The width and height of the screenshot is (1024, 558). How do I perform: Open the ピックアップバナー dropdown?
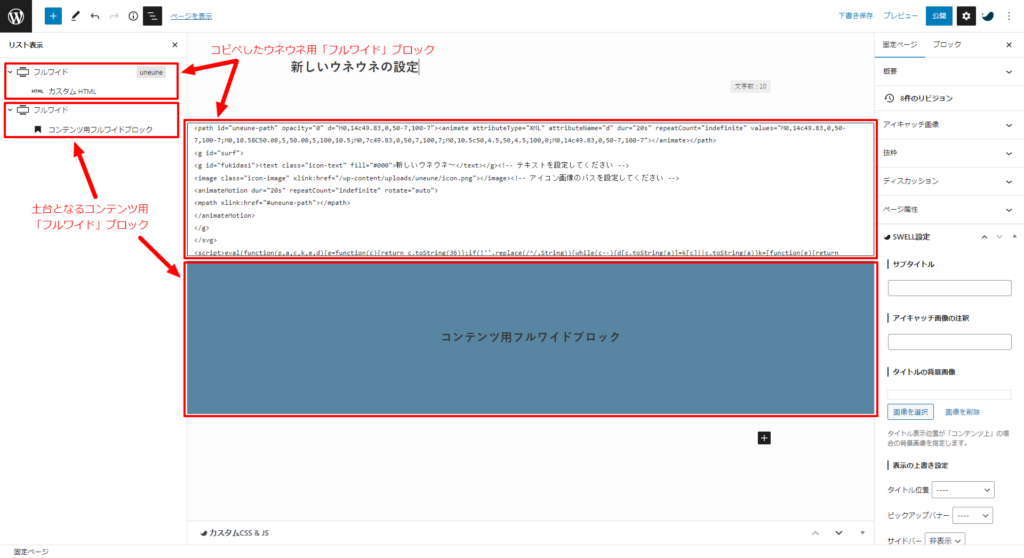[972, 516]
